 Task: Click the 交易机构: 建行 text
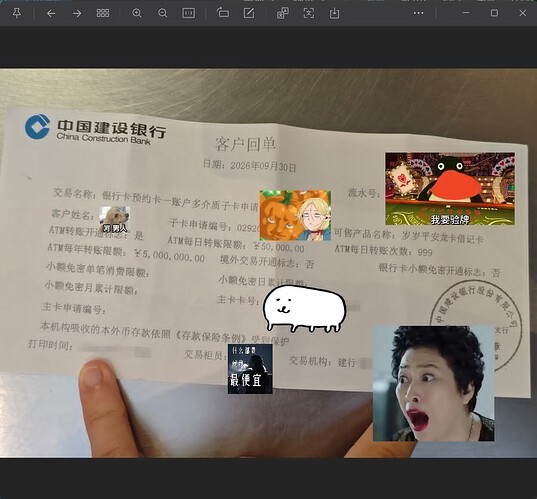coord(323,361)
